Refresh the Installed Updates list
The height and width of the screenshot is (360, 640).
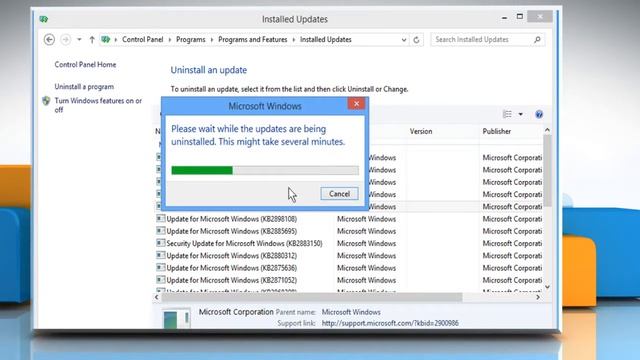(416, 40)
